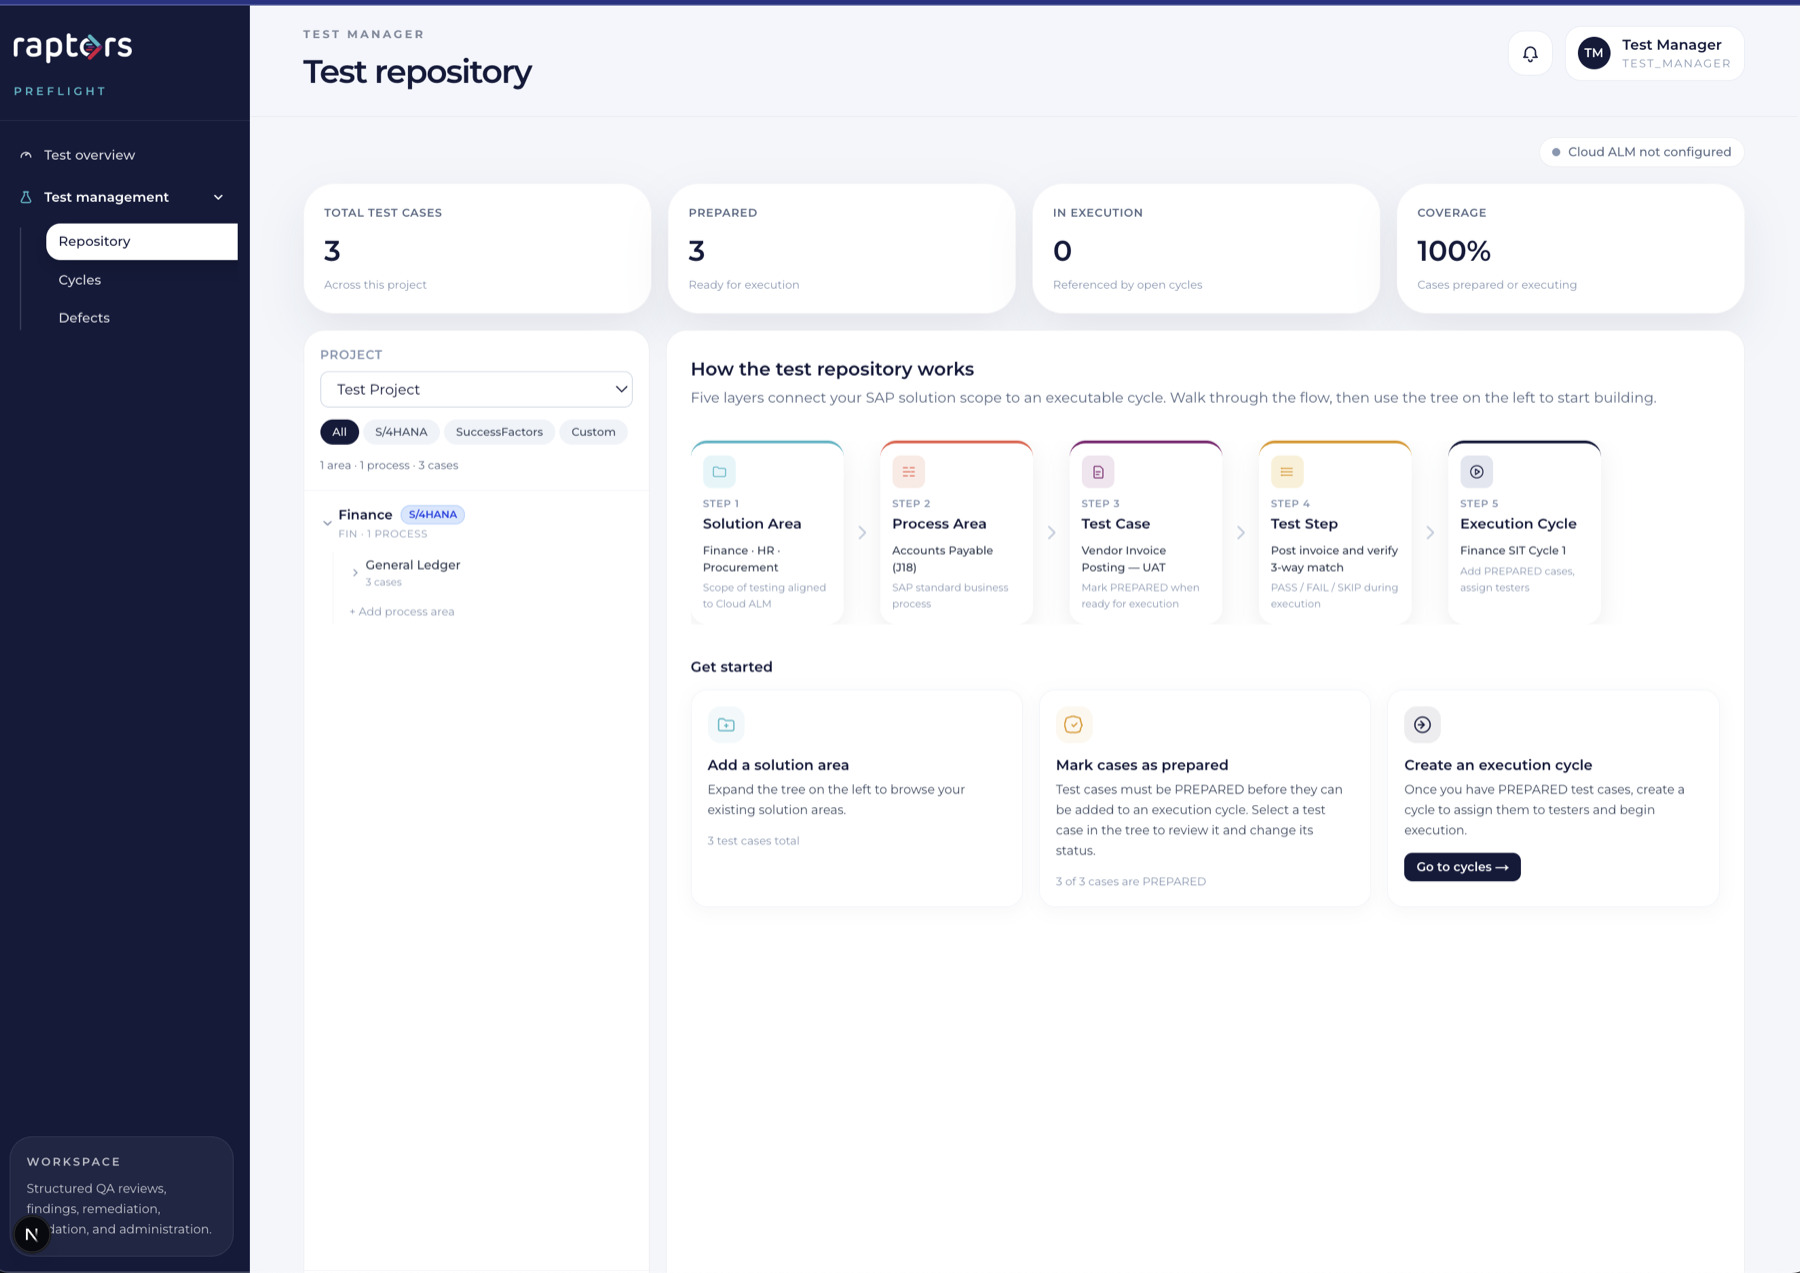Open the Defects section
The image size is (1800, 1273).
click(x=84, y=317)
